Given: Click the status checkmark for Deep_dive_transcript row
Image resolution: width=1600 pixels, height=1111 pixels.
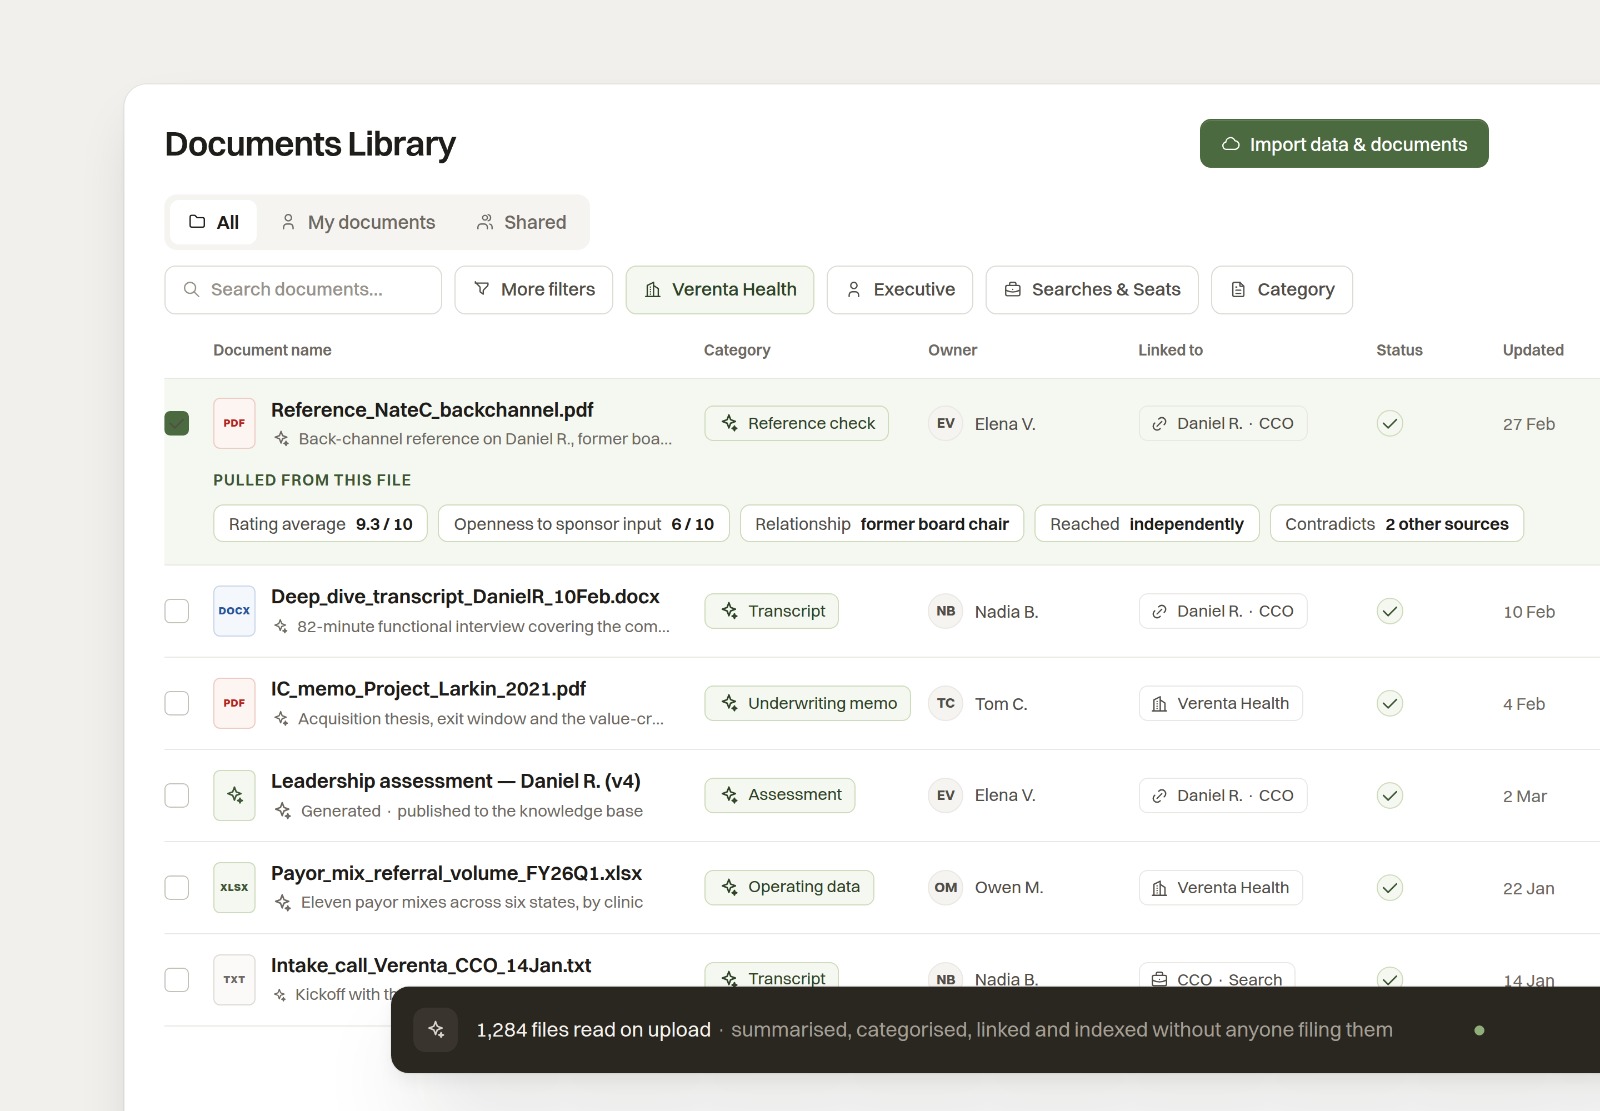Looking at the screenshot, I should pyautogui.click(x=1389, y=611).
